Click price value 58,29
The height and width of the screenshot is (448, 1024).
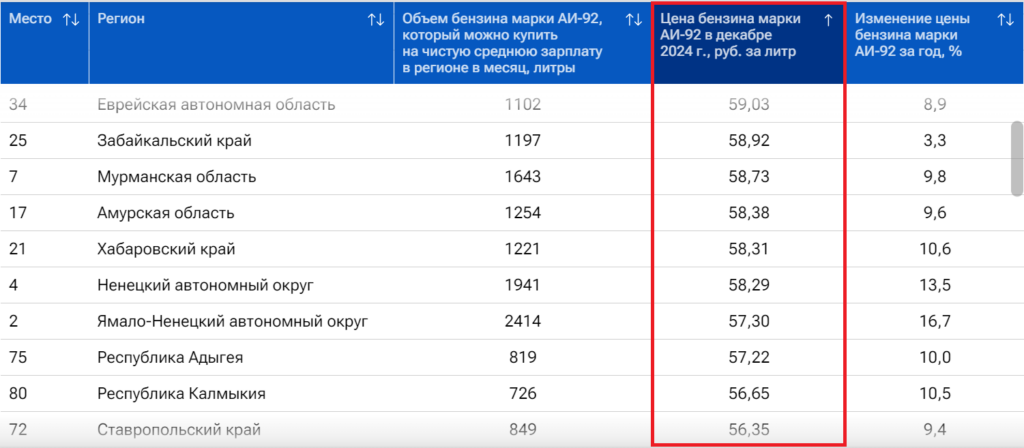click(750, 285)
